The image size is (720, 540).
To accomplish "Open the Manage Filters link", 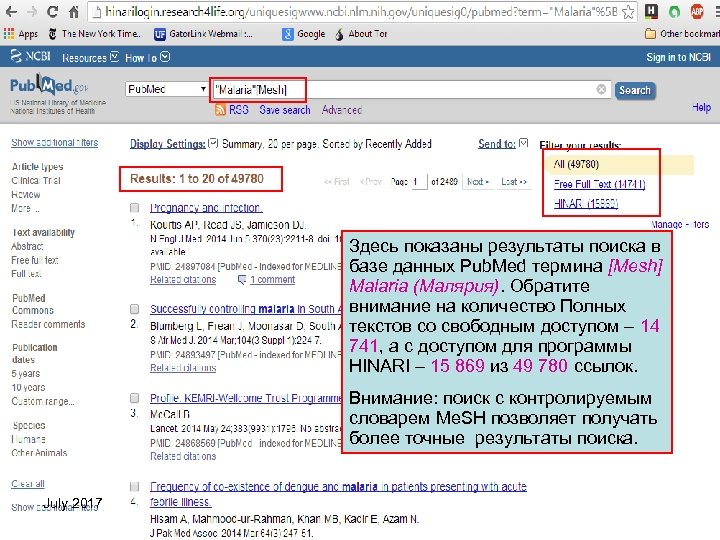I will click(x=680, y=225).
